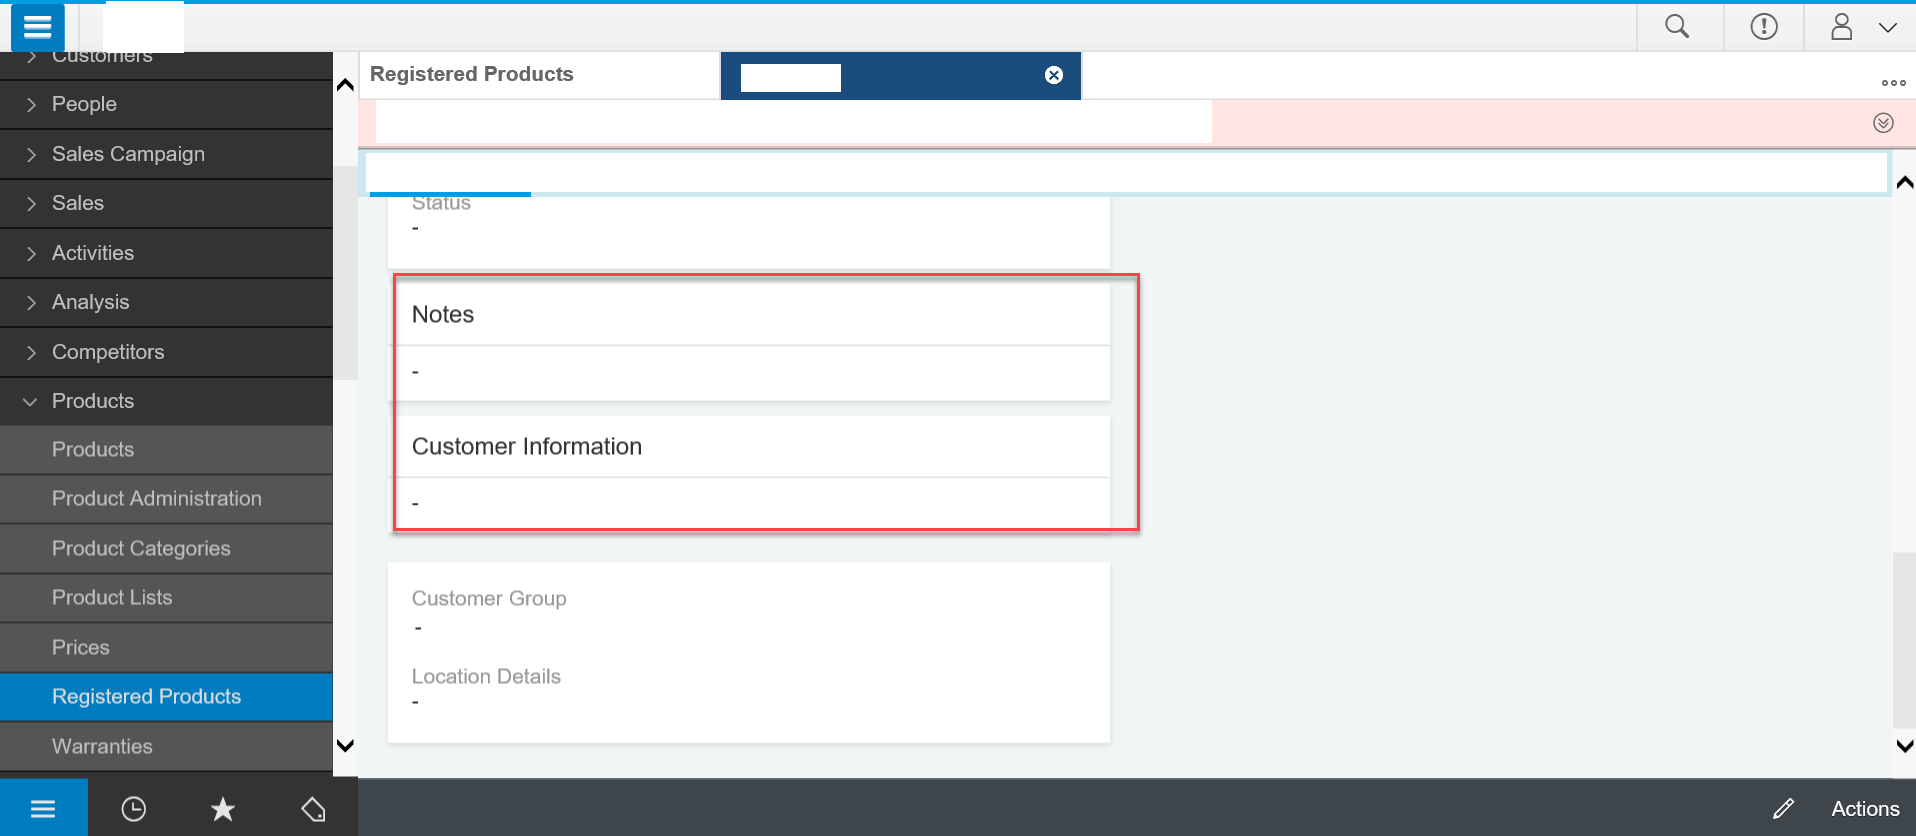Click the Customer Group label
The image size is (1916, 836).
coord(489,598)
